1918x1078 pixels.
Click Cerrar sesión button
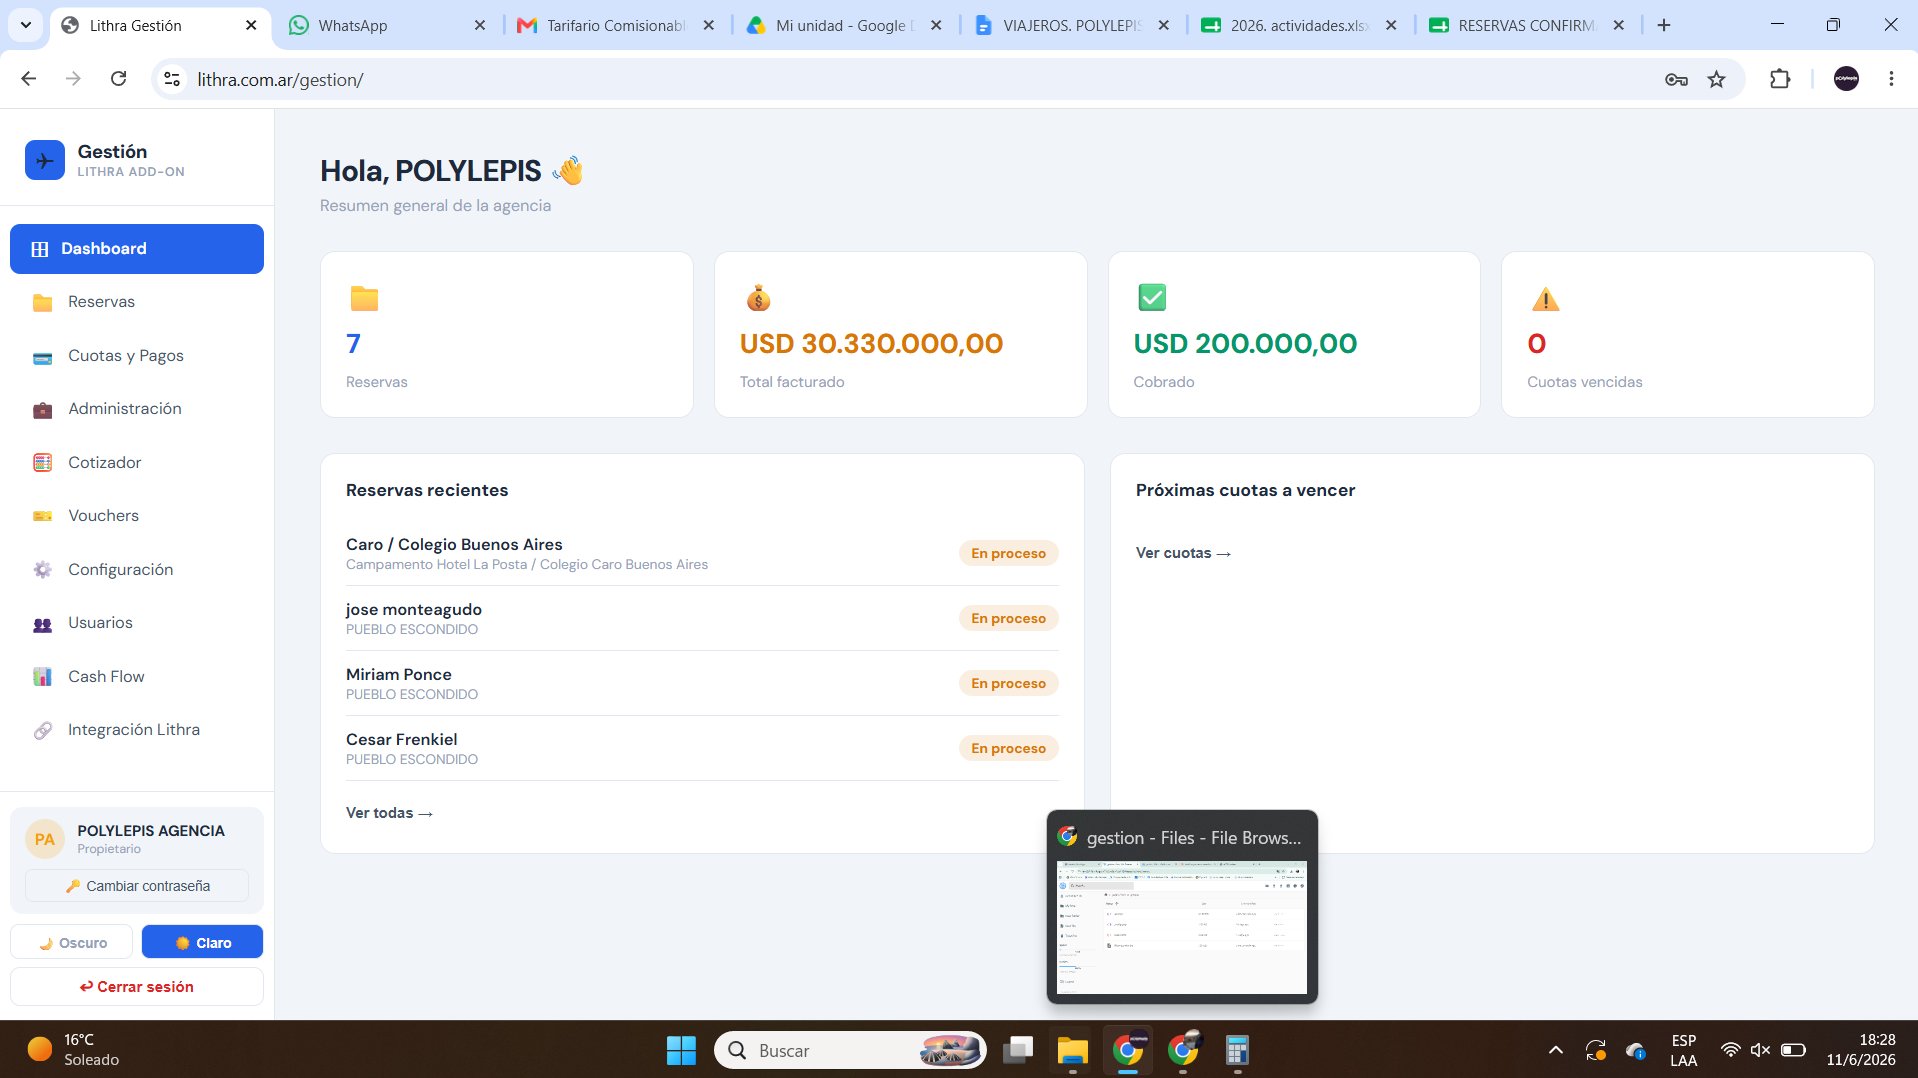(x=137, y=987)
